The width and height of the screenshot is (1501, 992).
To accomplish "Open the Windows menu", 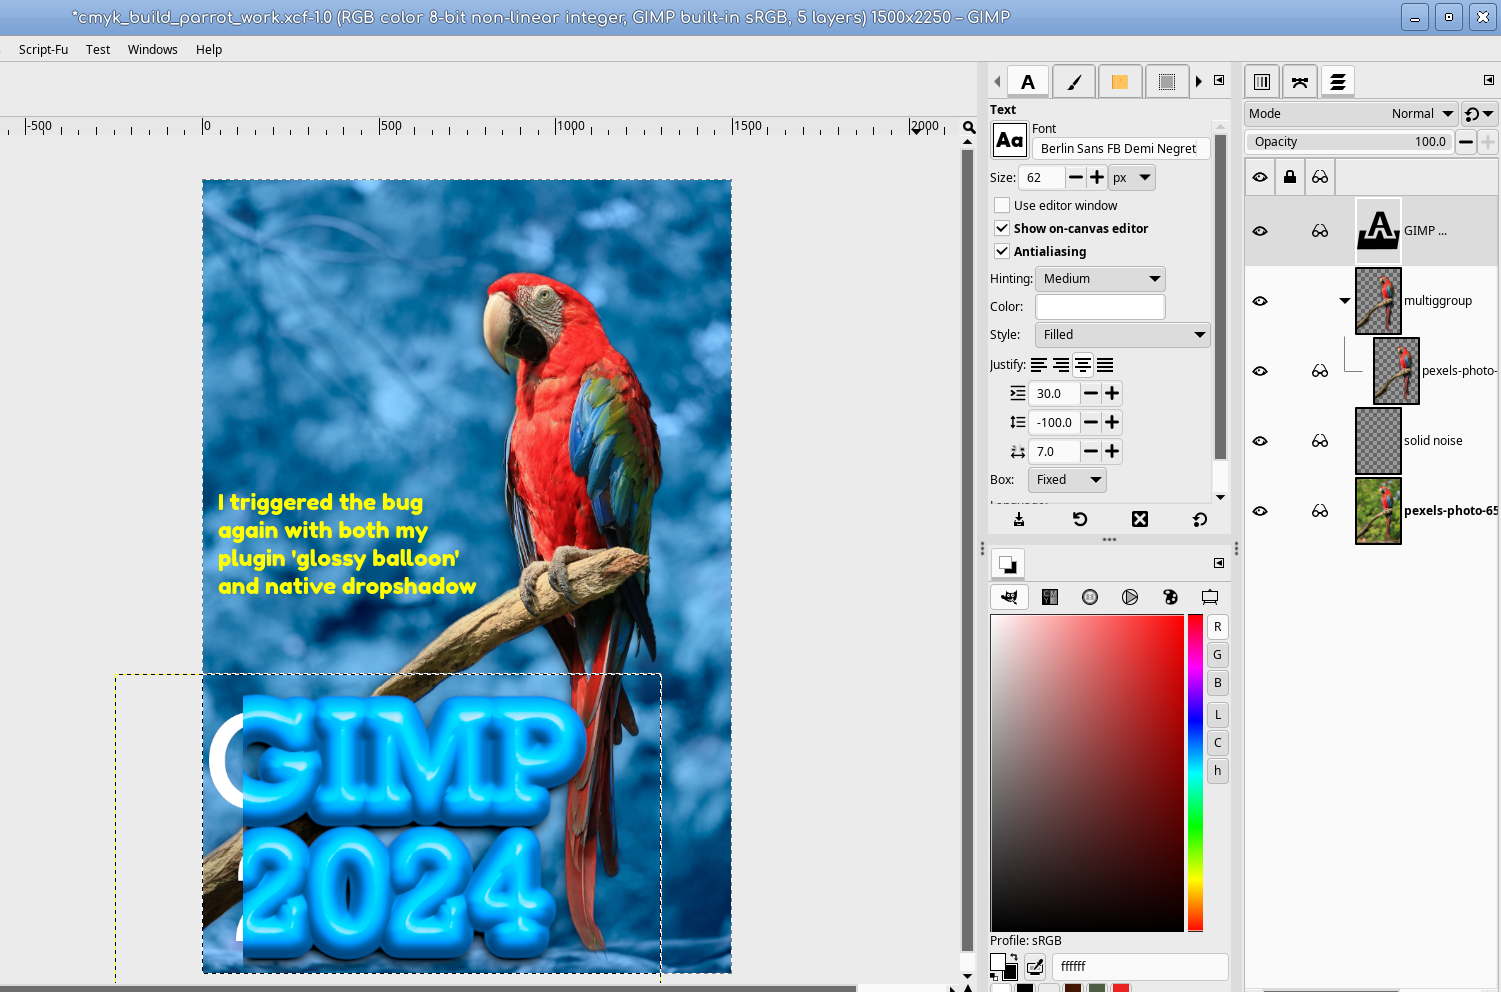I will coord(153,49).
